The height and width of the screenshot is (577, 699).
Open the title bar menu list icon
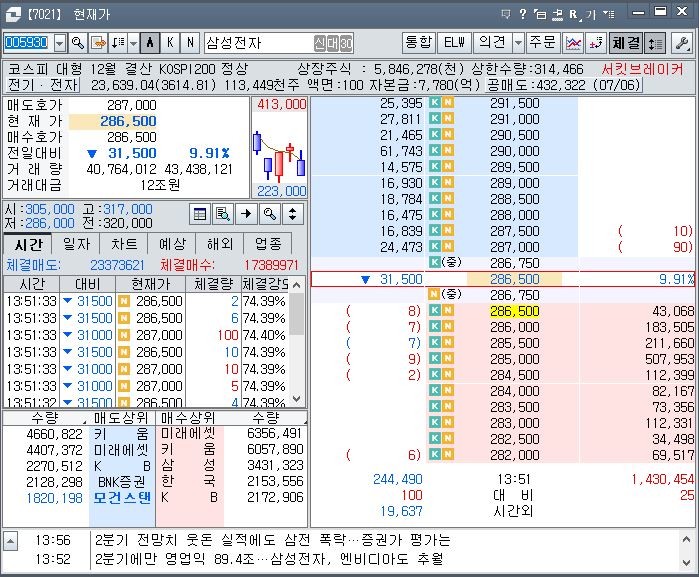point(609,14)
